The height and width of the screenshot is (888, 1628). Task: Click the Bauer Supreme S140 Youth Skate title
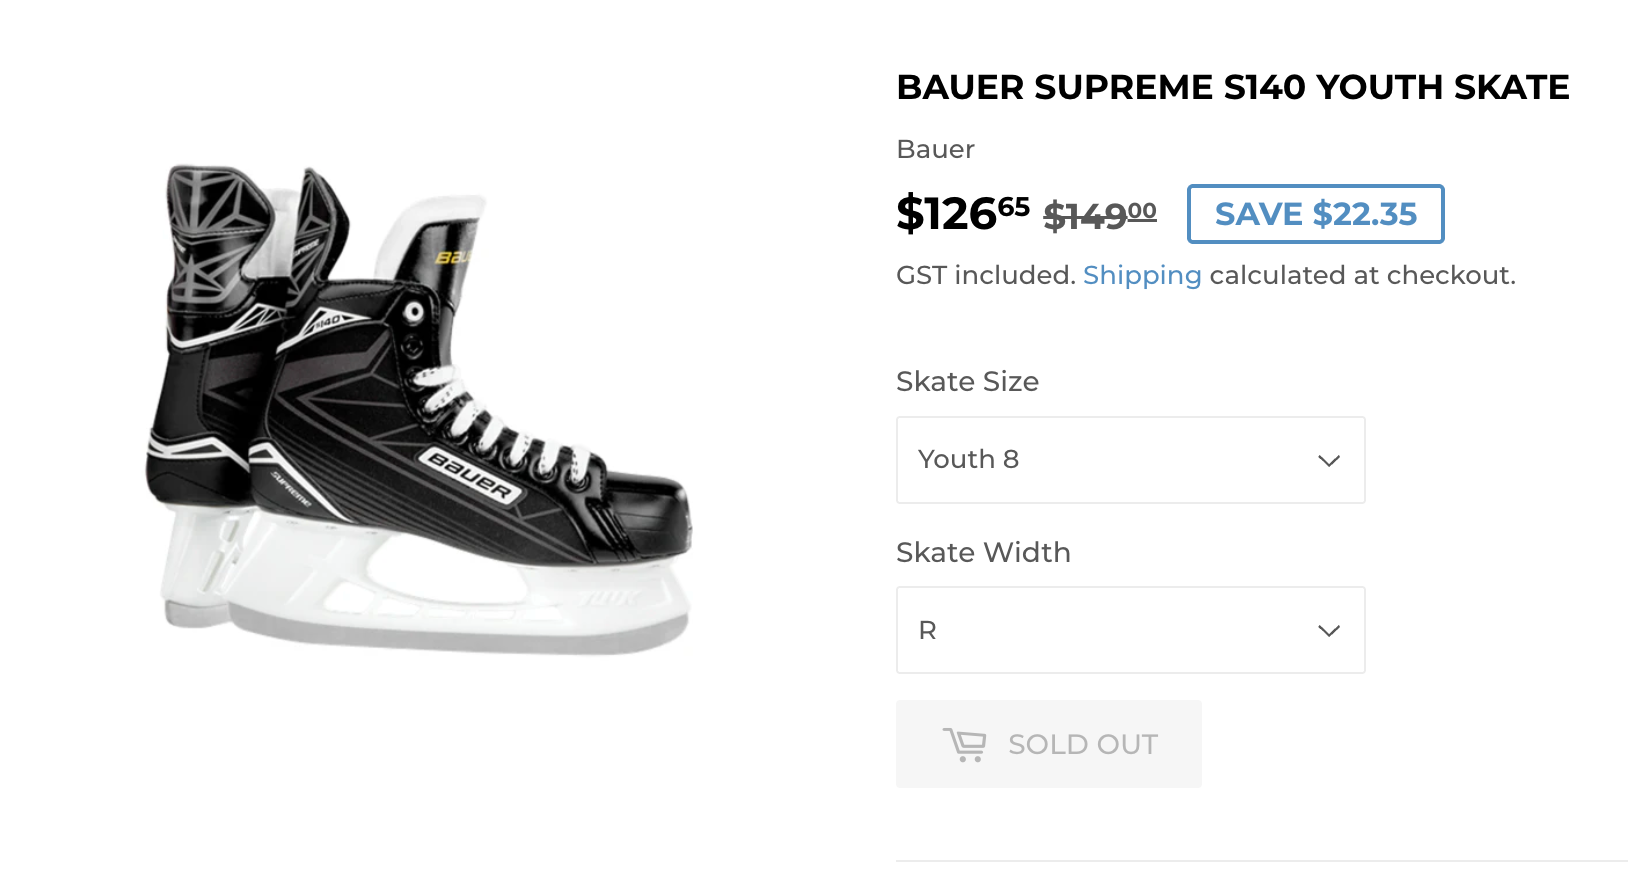pyautogui.click(x=1232, y=88)
